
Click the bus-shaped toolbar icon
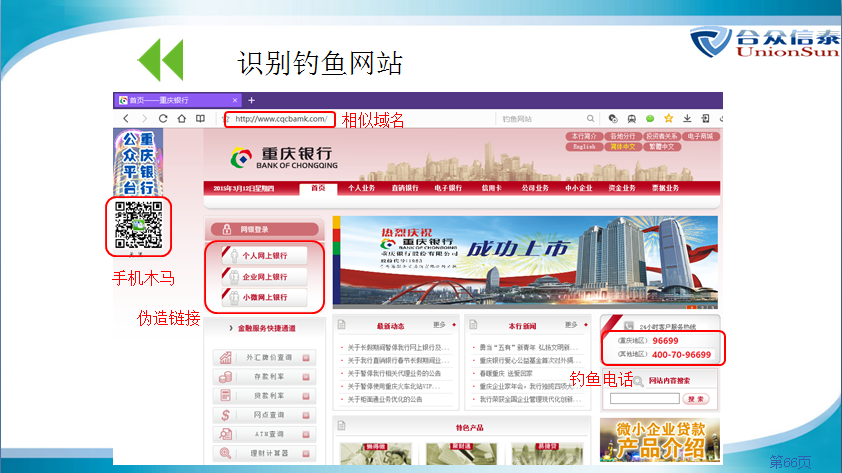[632, 119]
